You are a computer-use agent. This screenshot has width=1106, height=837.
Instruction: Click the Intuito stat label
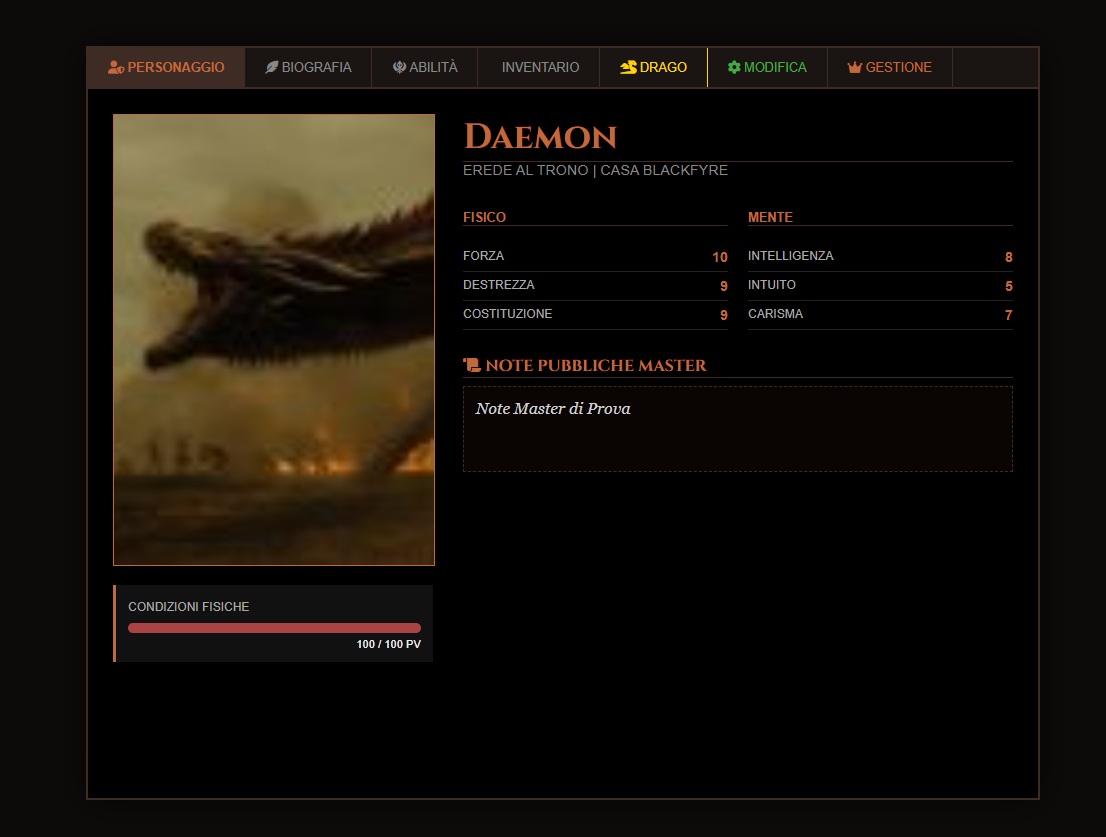coord(772,285)
